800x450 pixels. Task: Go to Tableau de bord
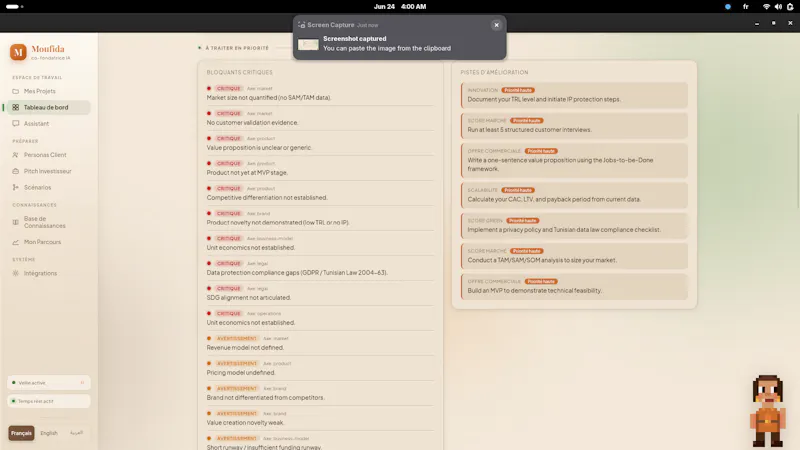click(49, 108)
